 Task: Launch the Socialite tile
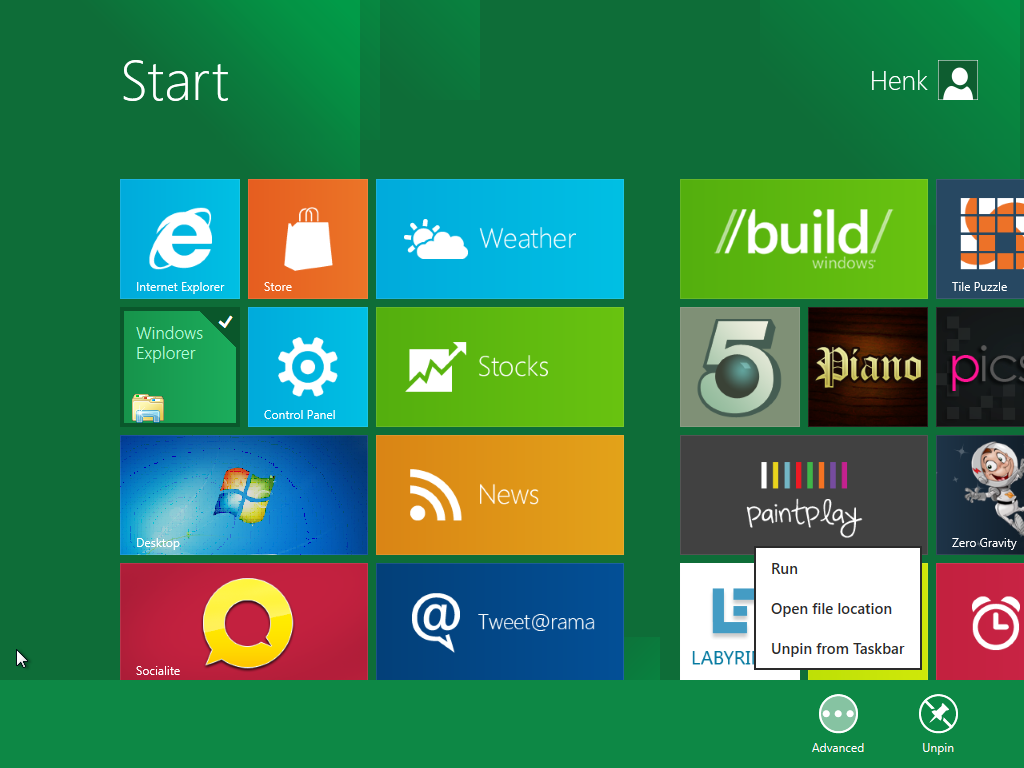pyautogui.click(x=244, y=621)
